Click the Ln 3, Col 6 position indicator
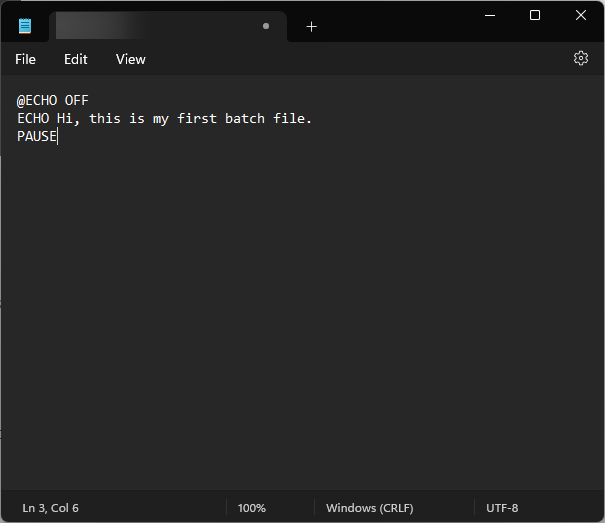Image resolution: width=605 pixels, height=523 pixels. 50,508
